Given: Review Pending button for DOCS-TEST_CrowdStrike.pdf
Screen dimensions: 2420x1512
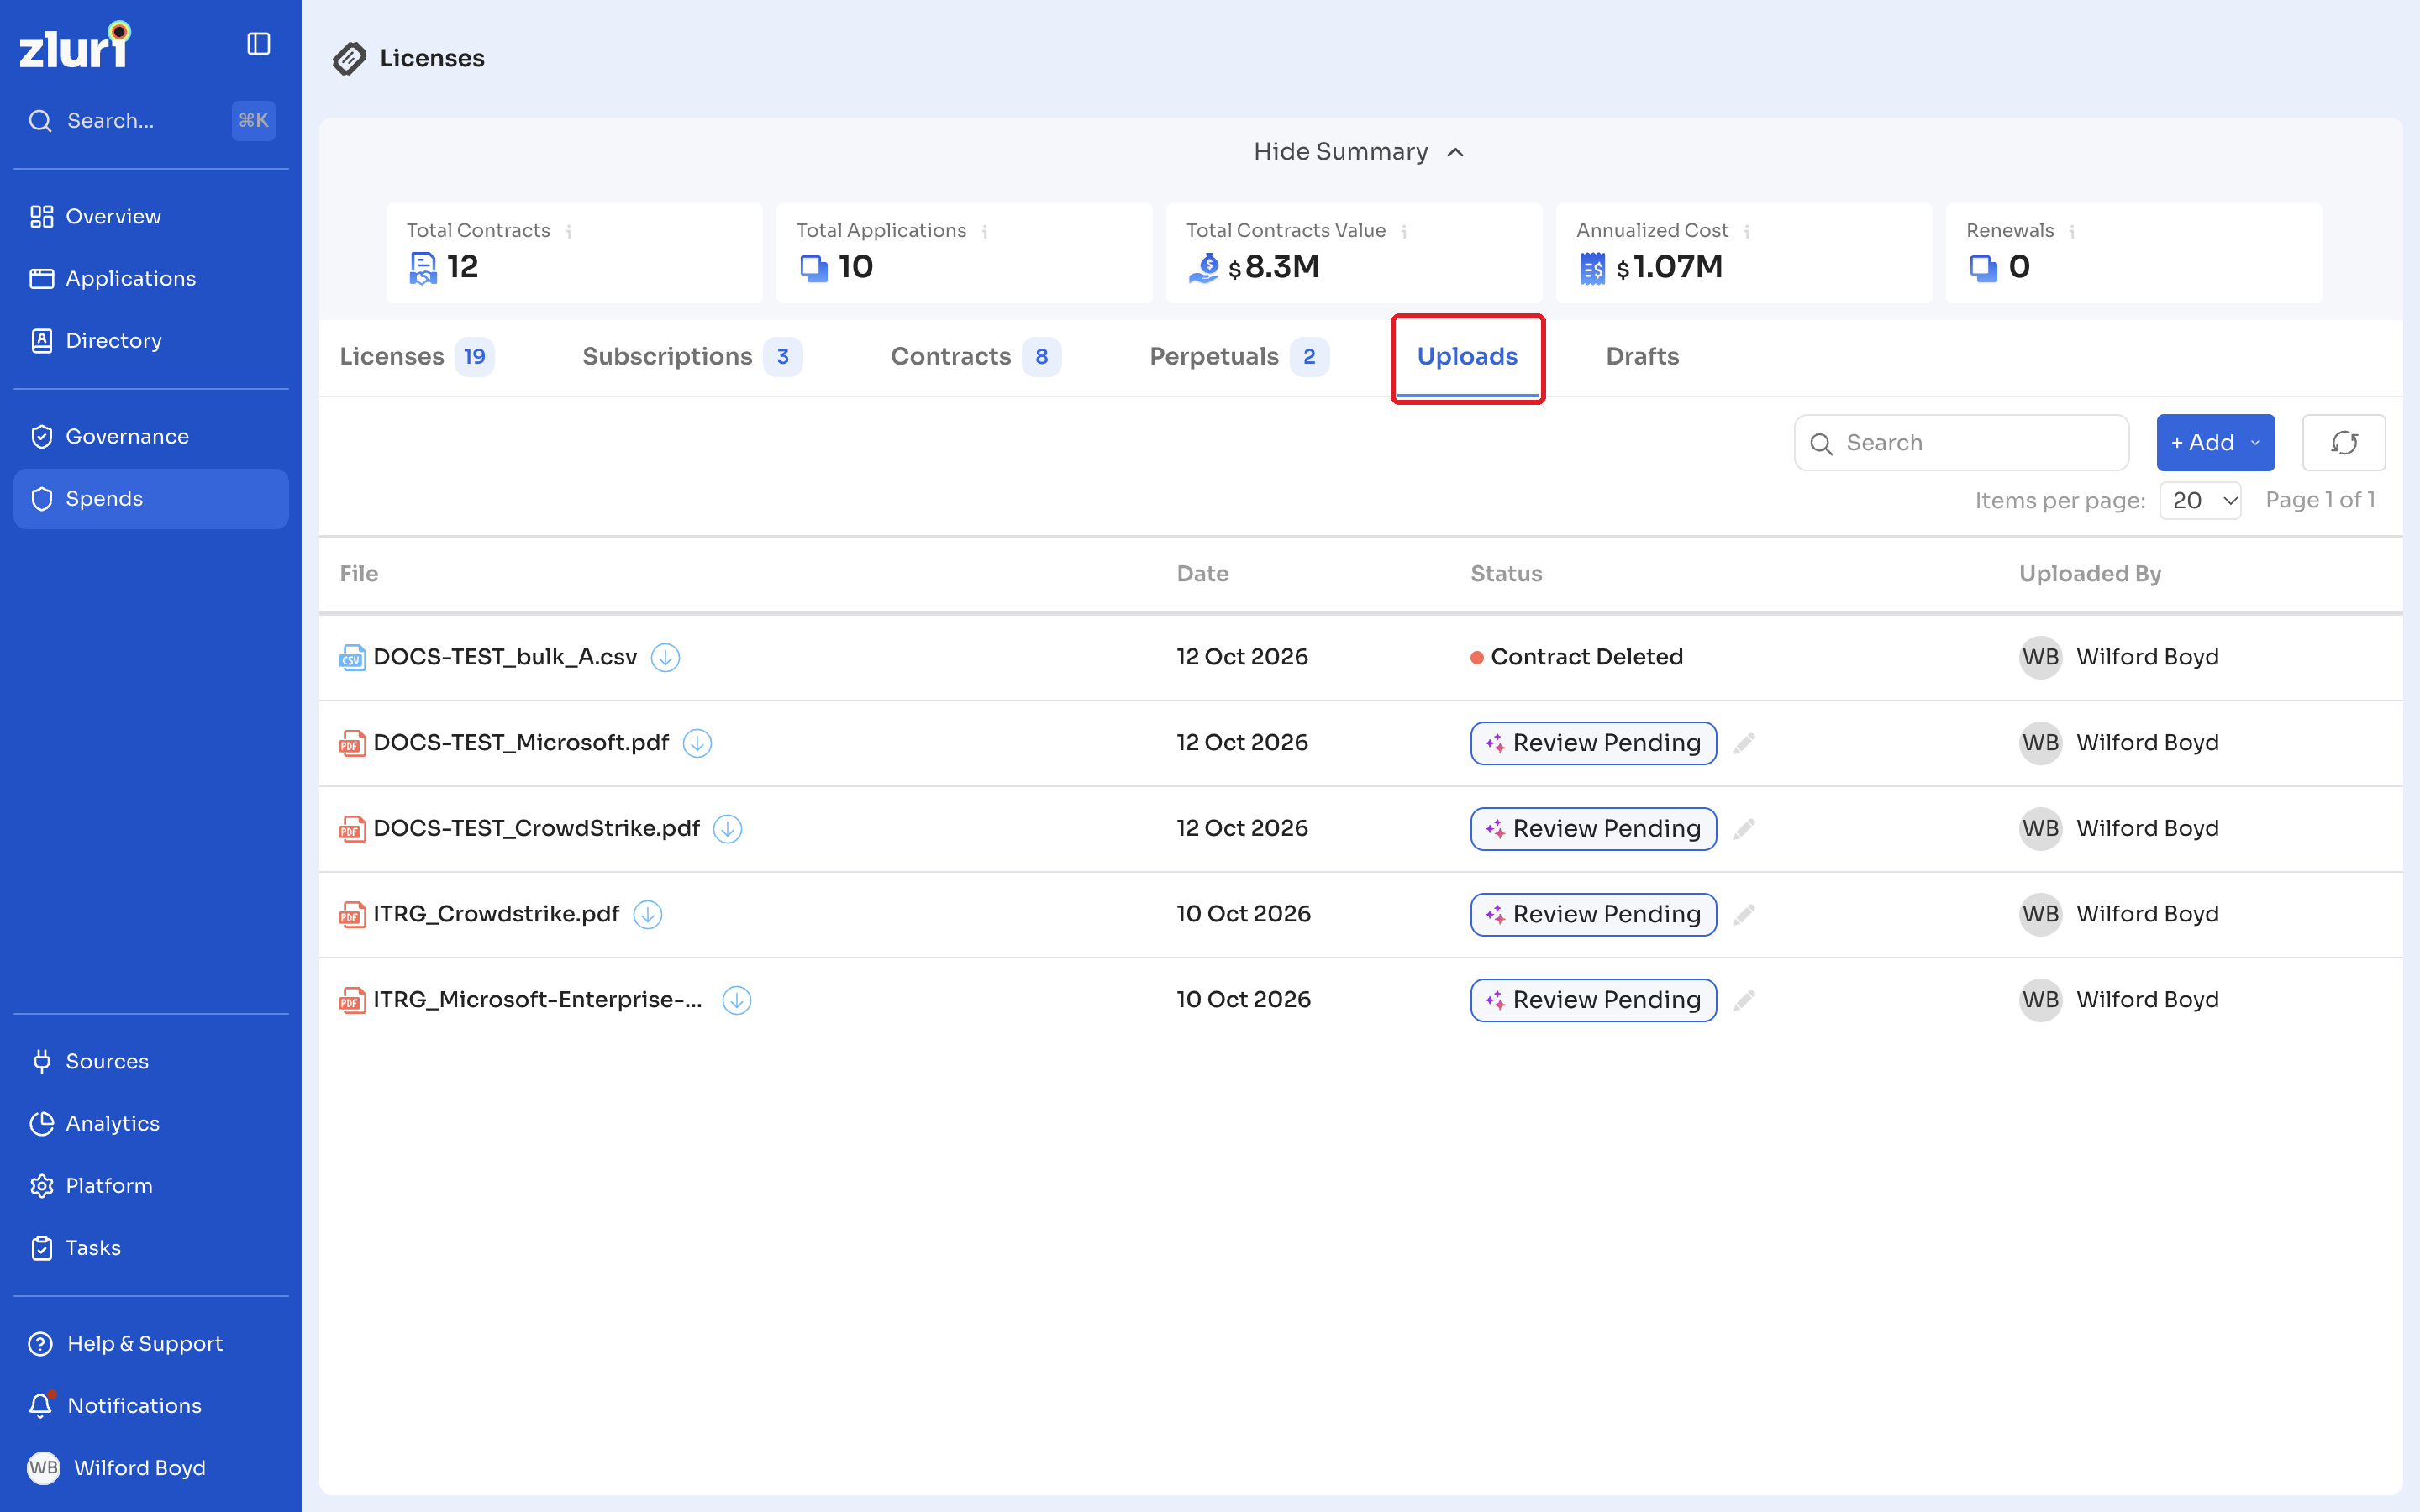Looking at the screenshot, I should point(1593,829).
